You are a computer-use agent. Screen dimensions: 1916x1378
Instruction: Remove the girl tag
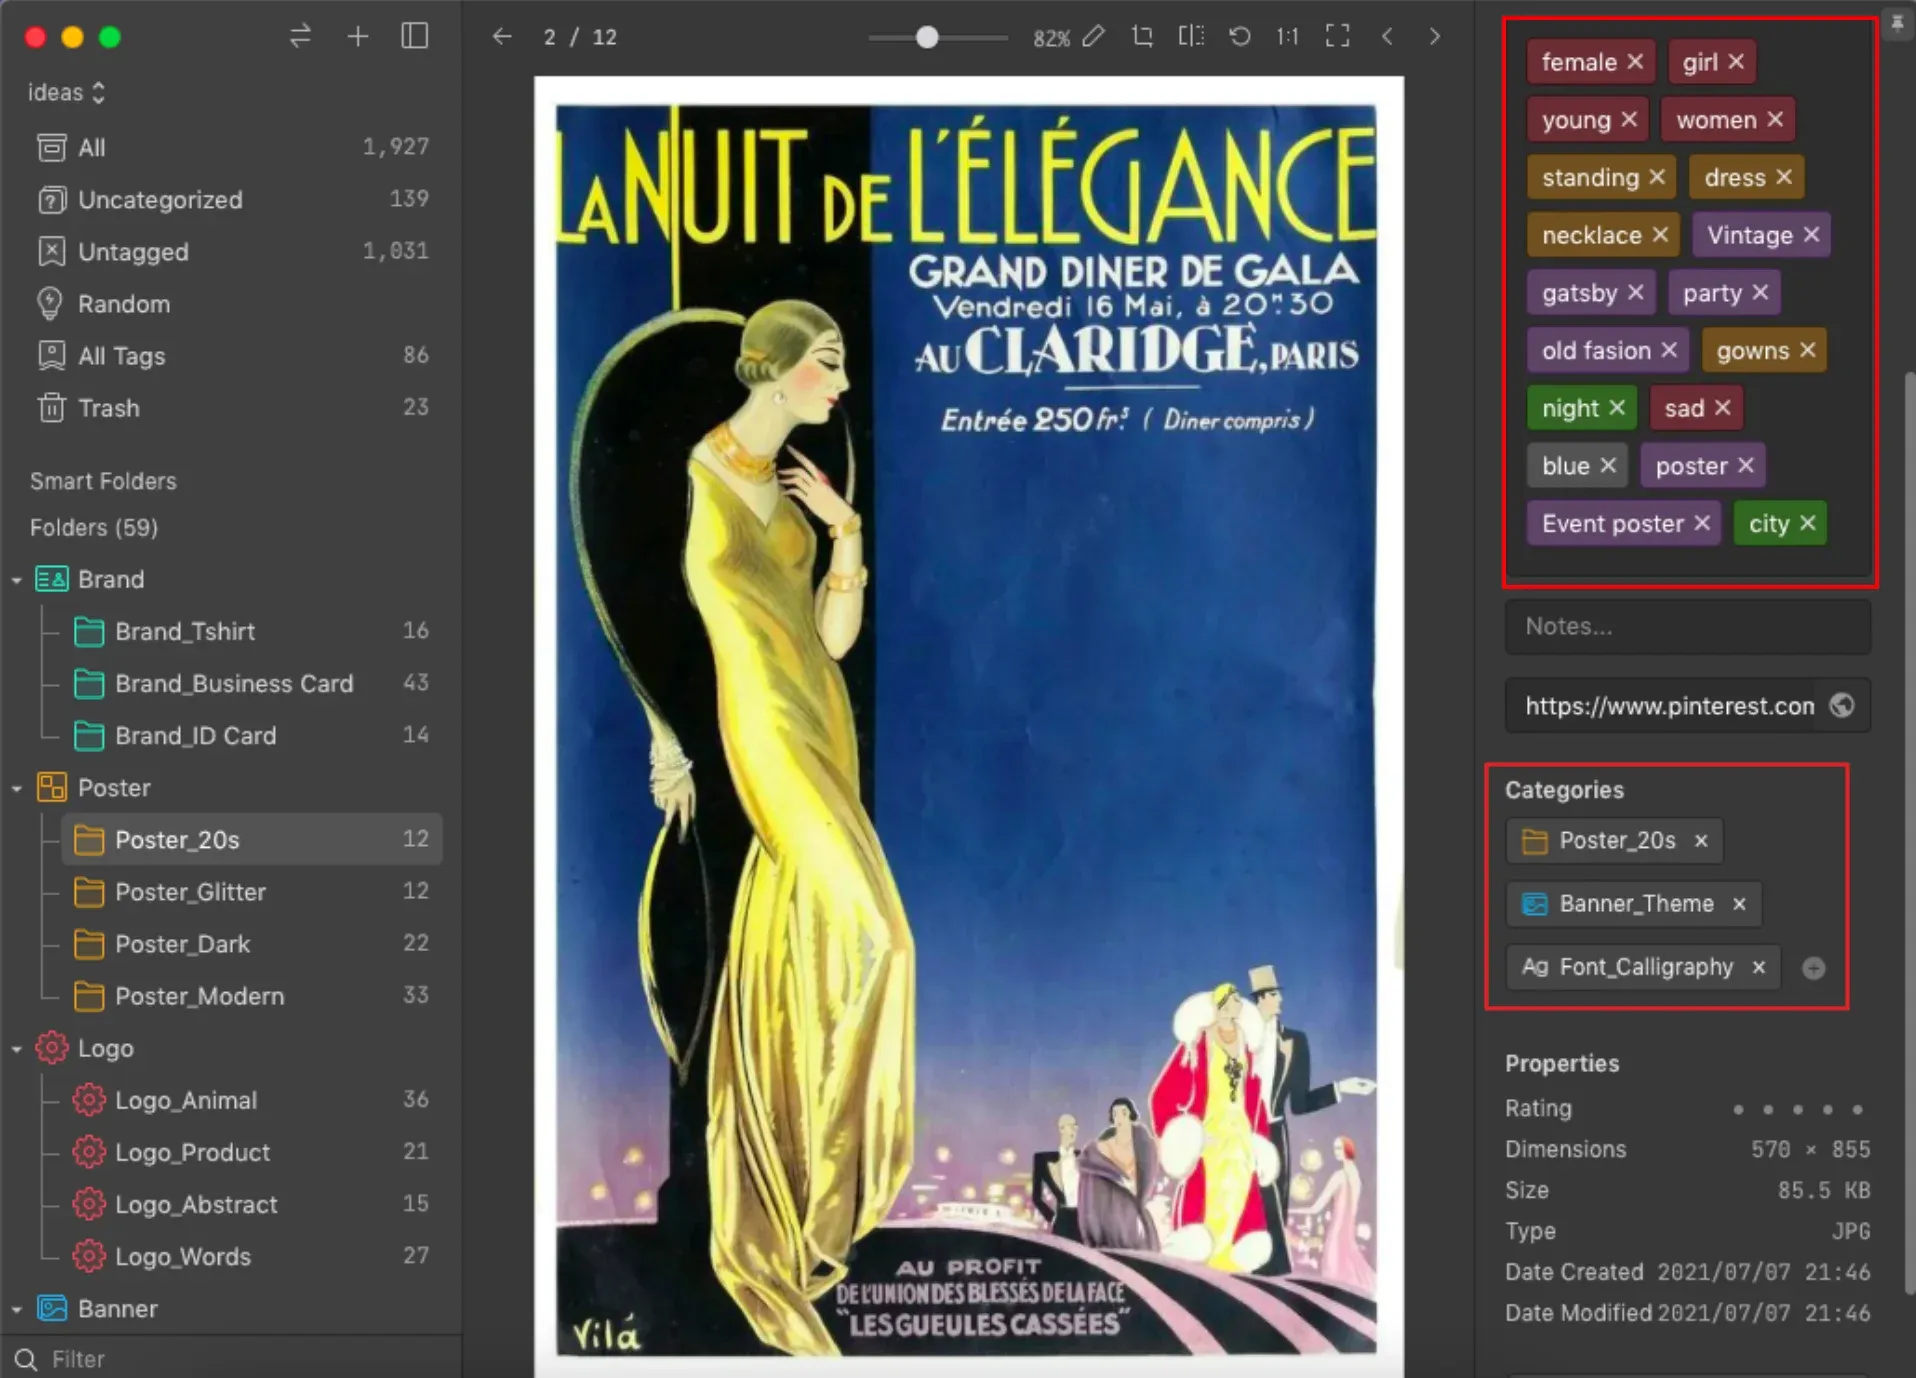point(1736,62)
